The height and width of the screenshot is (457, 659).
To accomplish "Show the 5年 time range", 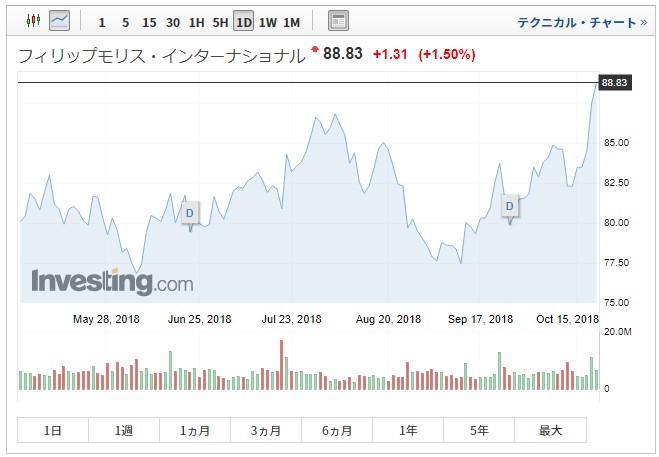I will pos(479,430).
